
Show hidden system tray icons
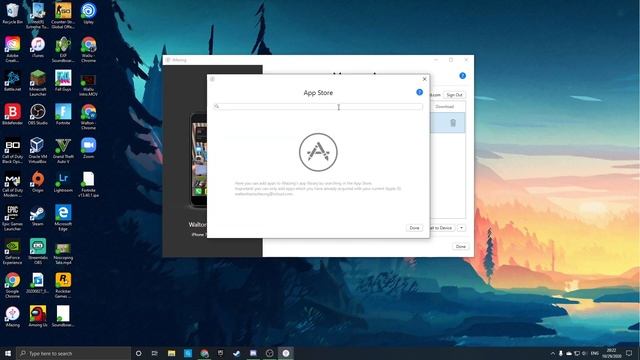tap(553, 353)
